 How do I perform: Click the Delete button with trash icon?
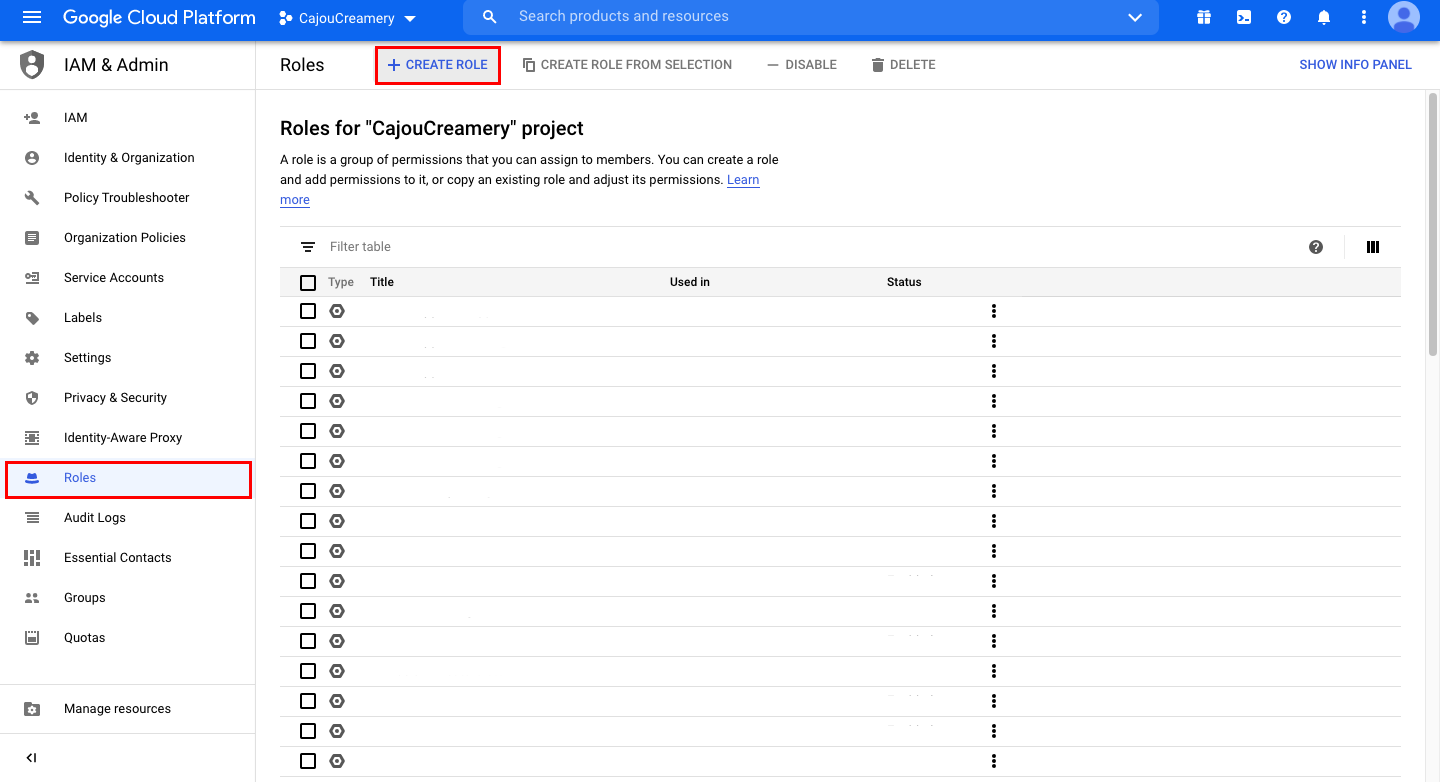point(903,65)
